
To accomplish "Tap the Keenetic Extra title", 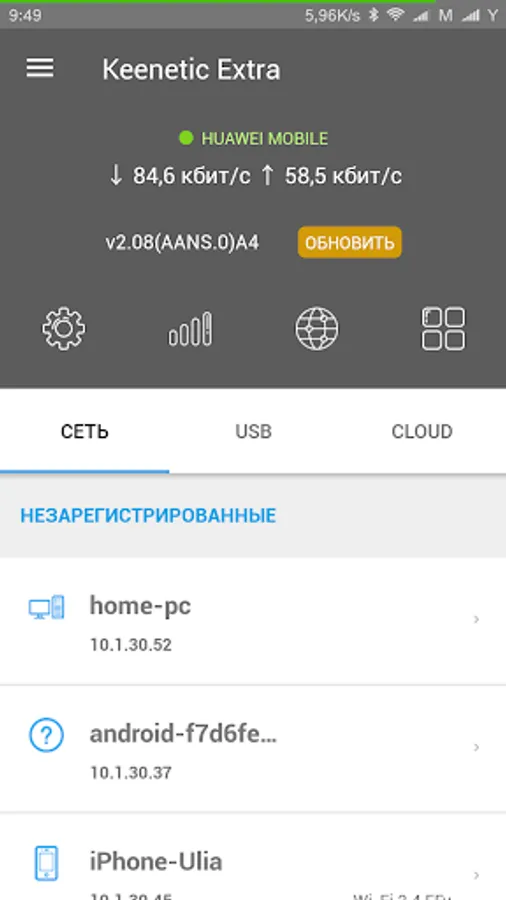I will pyautogui.click(x=191, y=69).
